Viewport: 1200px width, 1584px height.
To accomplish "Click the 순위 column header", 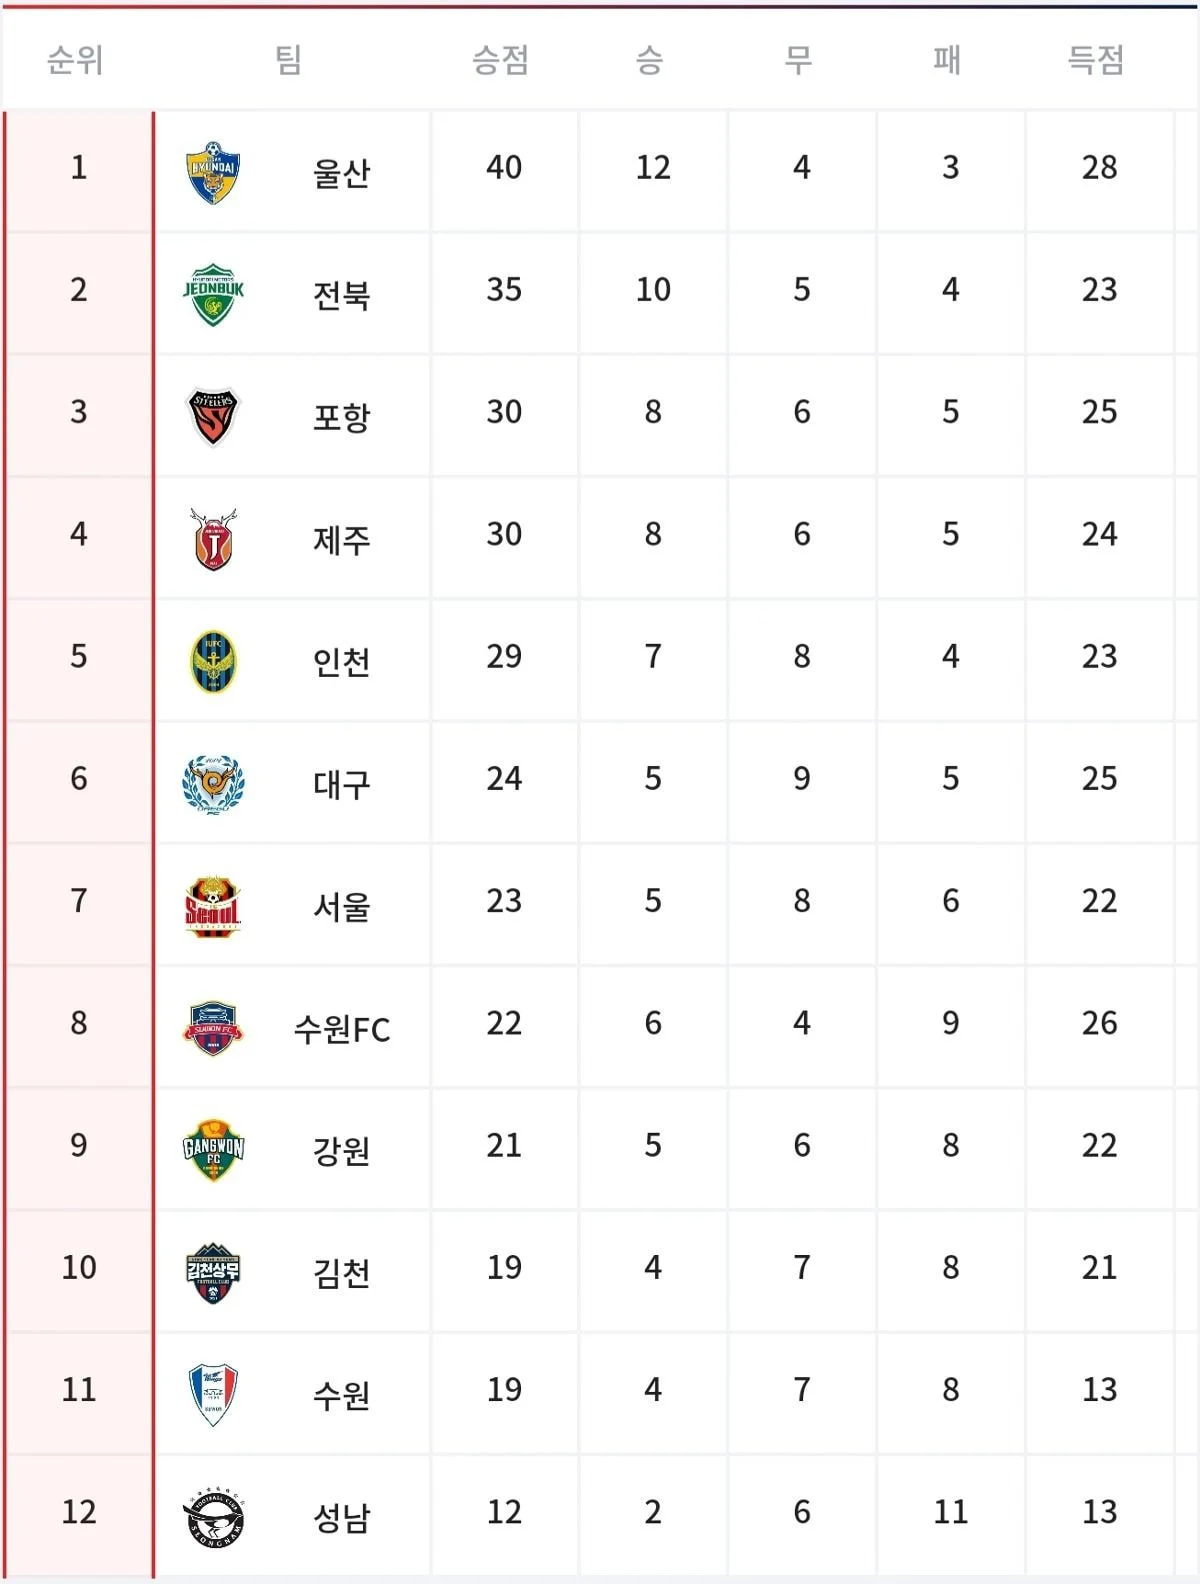I will coord(76,60).
